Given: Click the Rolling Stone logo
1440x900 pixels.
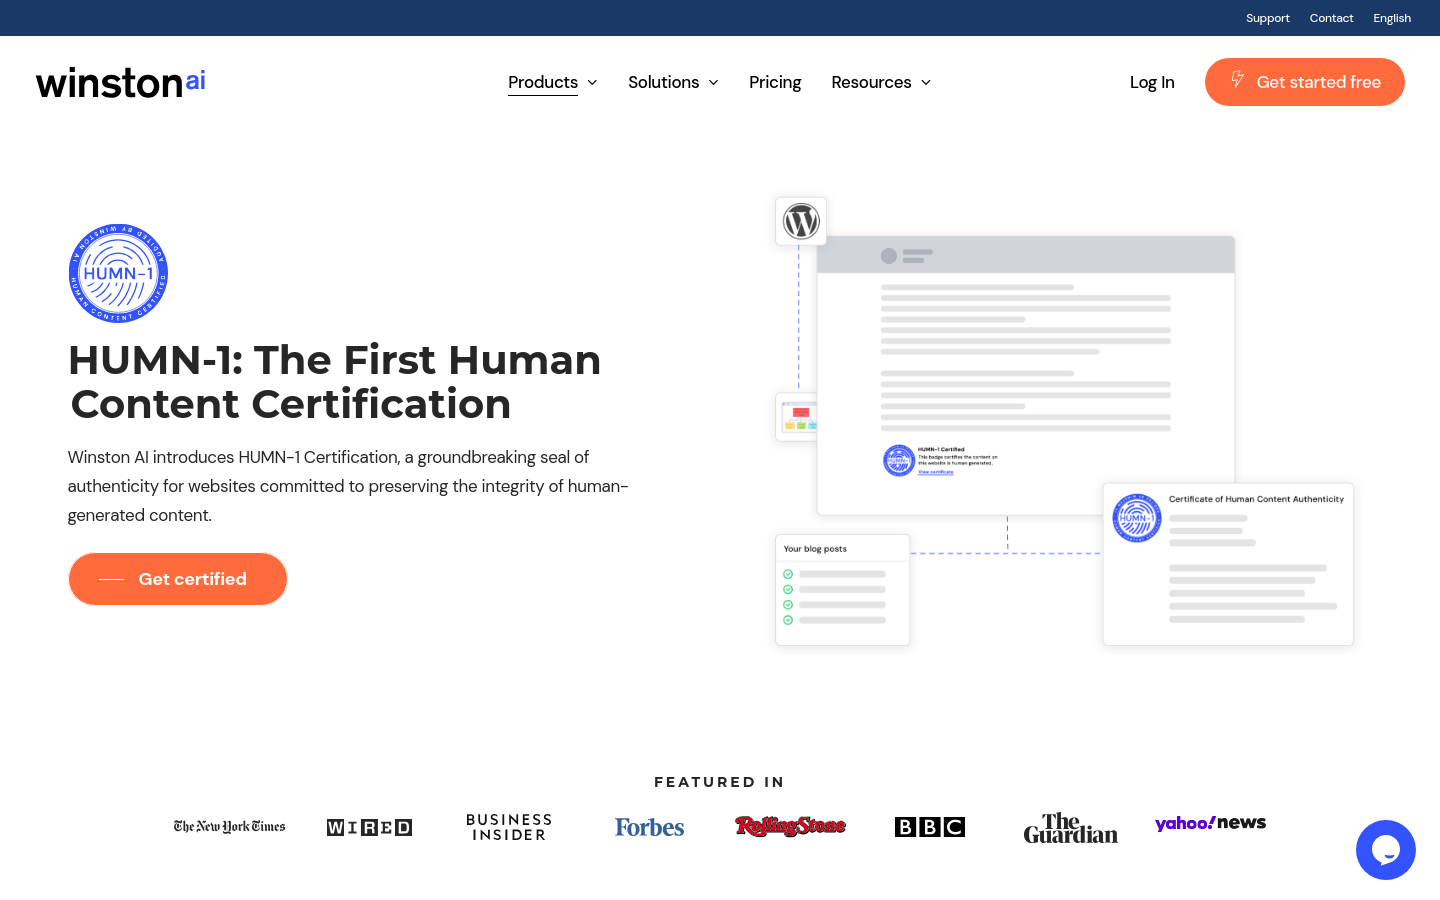Looking at the screenshot, I should (x=790, y=826).
